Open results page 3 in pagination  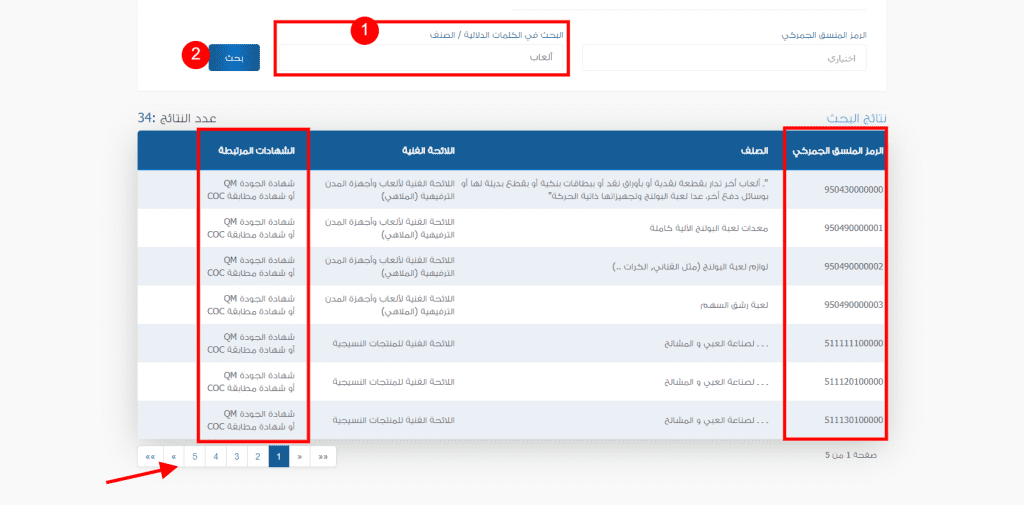[236, 457]
